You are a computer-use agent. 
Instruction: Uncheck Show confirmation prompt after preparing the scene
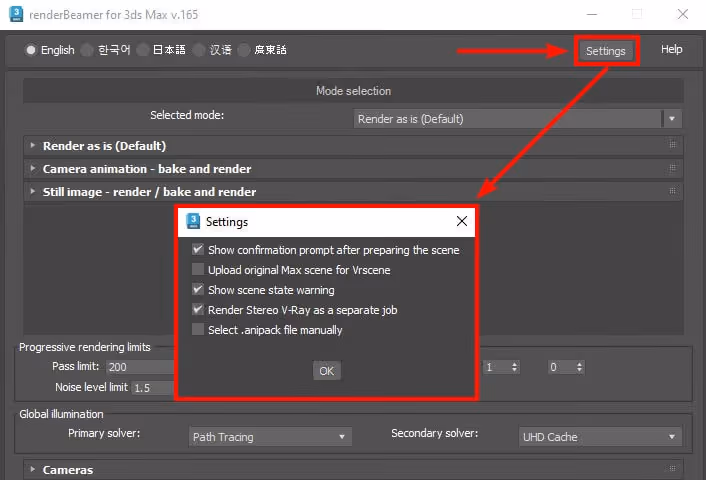point(198,249)
